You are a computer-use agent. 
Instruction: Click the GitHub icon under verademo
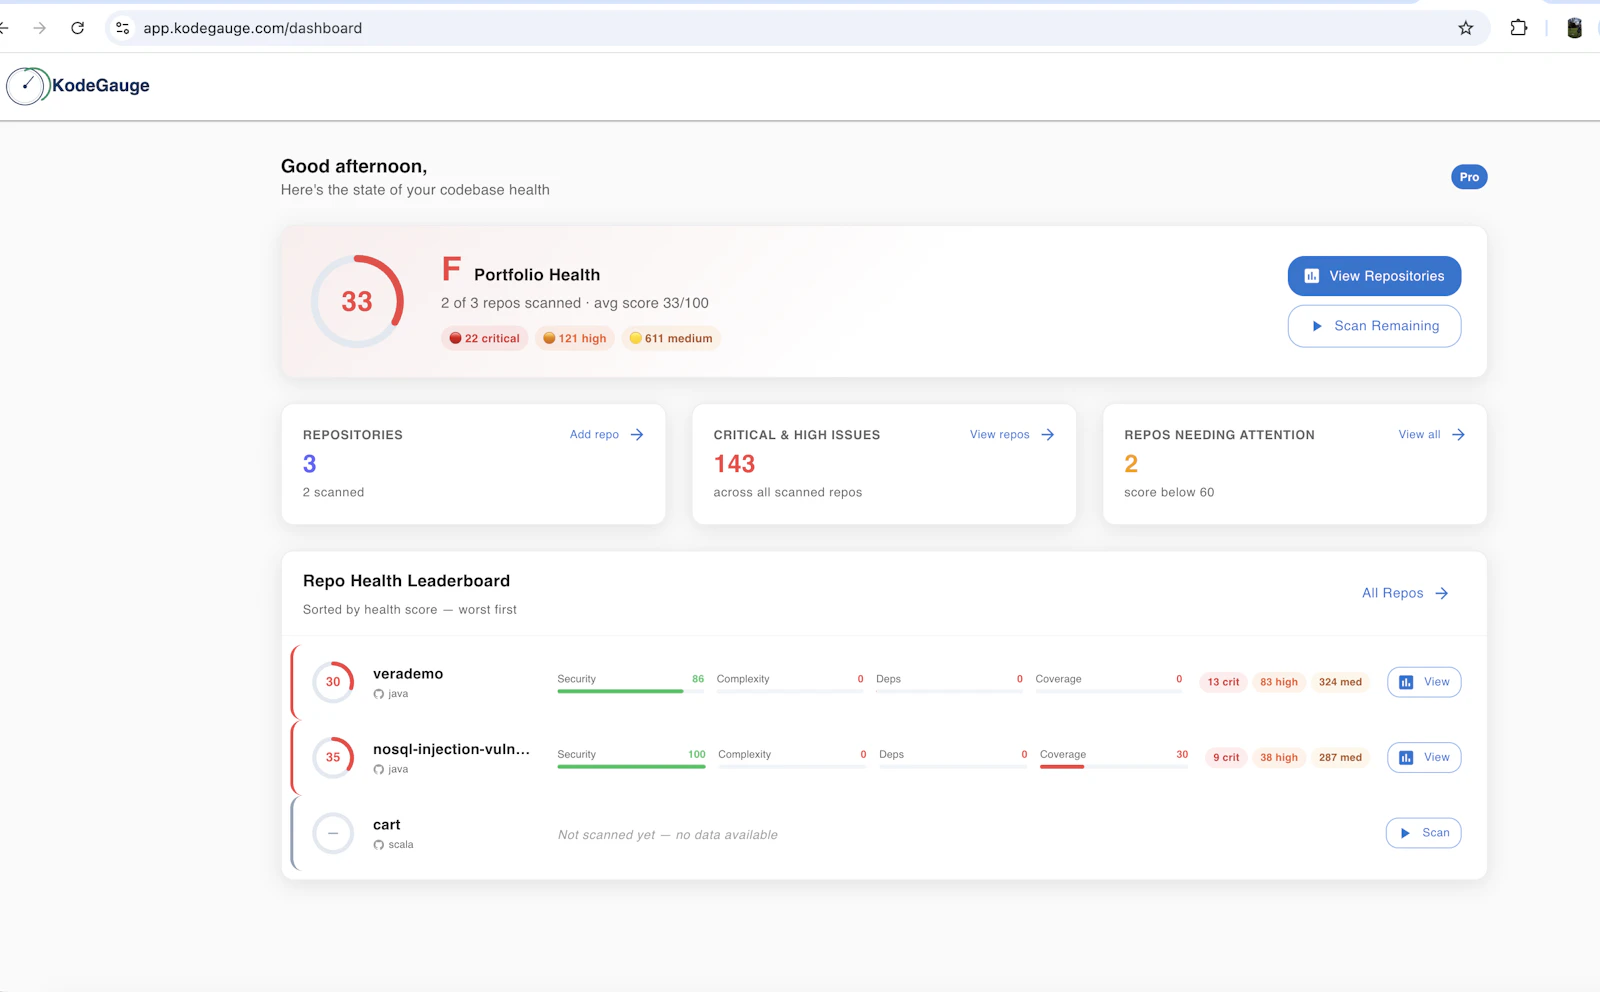click(379, 694)
